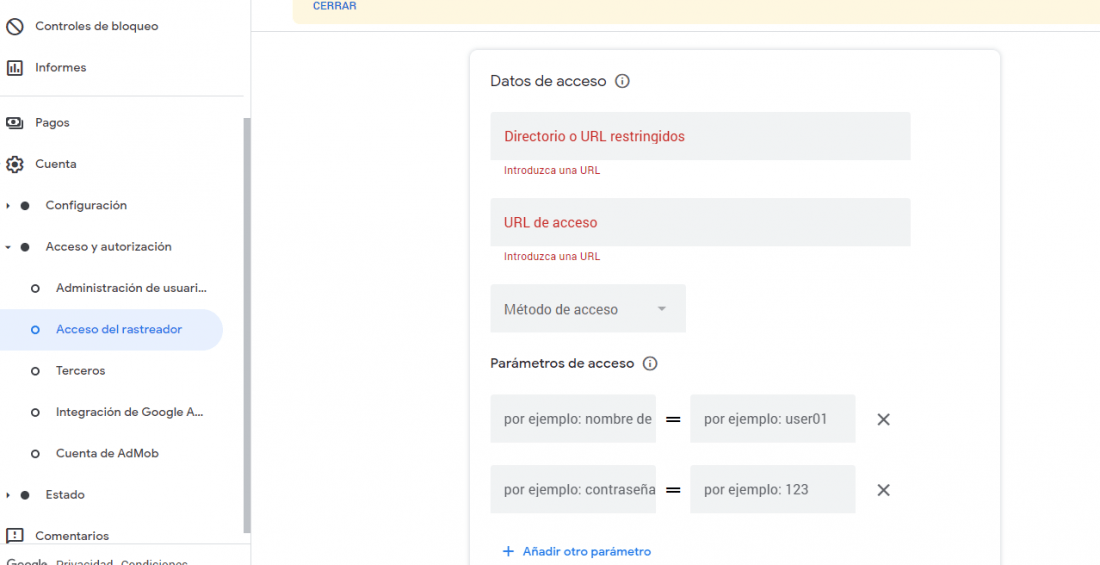This screenshot has width=1100, height=565.
Task: Click Añadir otro parámetro link
Action: (586, 552)
